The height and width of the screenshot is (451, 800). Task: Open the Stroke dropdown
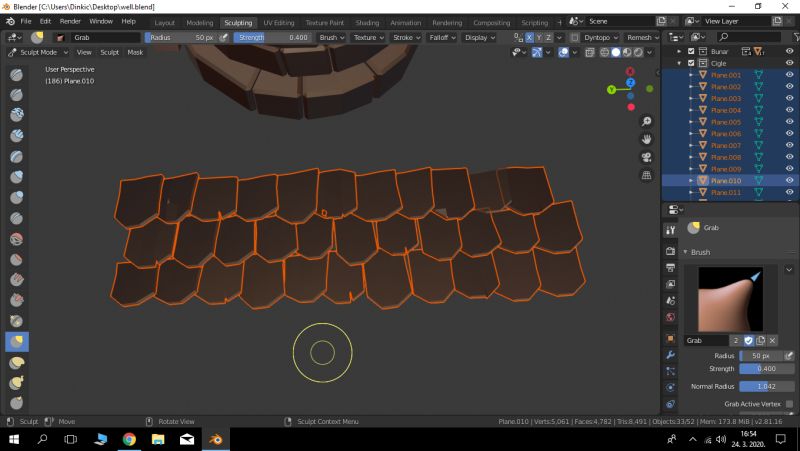[x=406, y=38]
